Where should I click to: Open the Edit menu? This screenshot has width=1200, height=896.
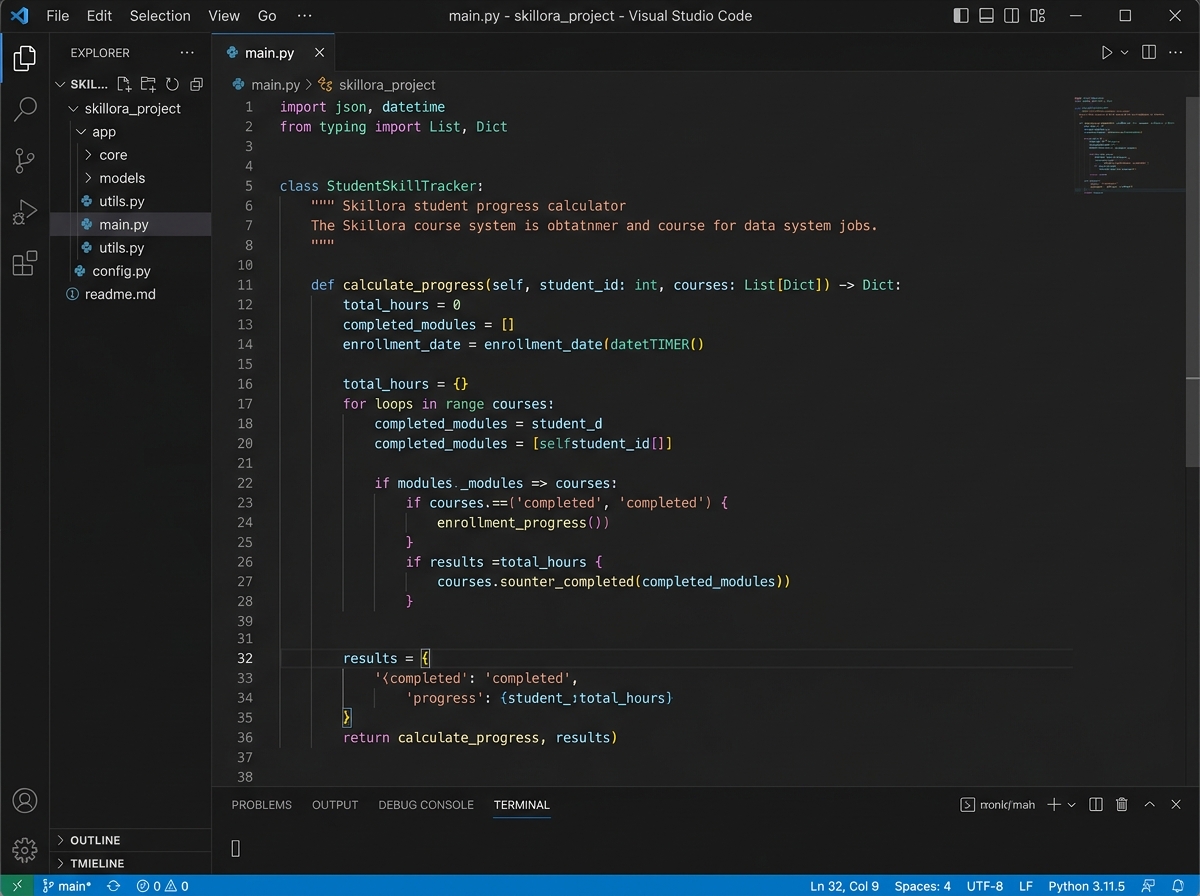point(99,15)
